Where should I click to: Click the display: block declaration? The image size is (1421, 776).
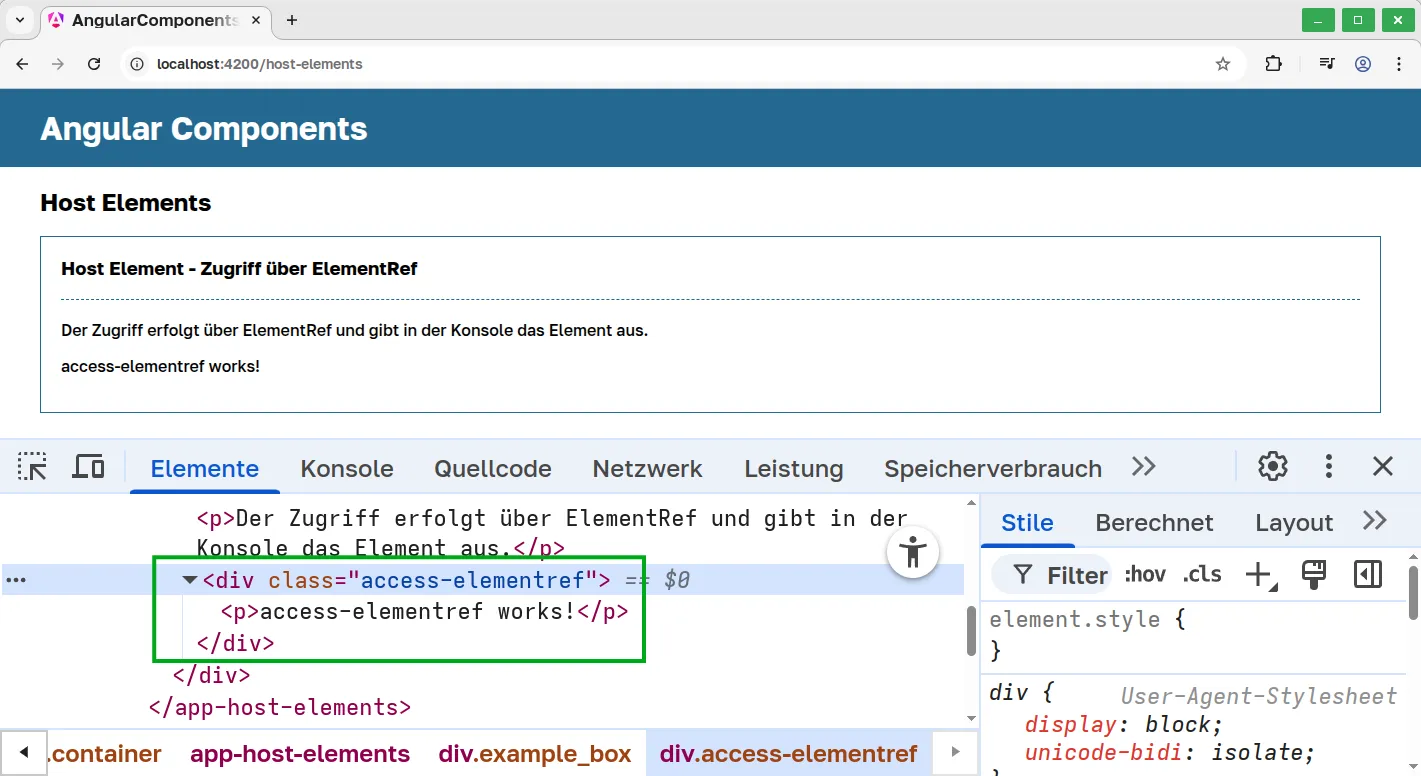pyautogui.click(x=1124, y=724)
